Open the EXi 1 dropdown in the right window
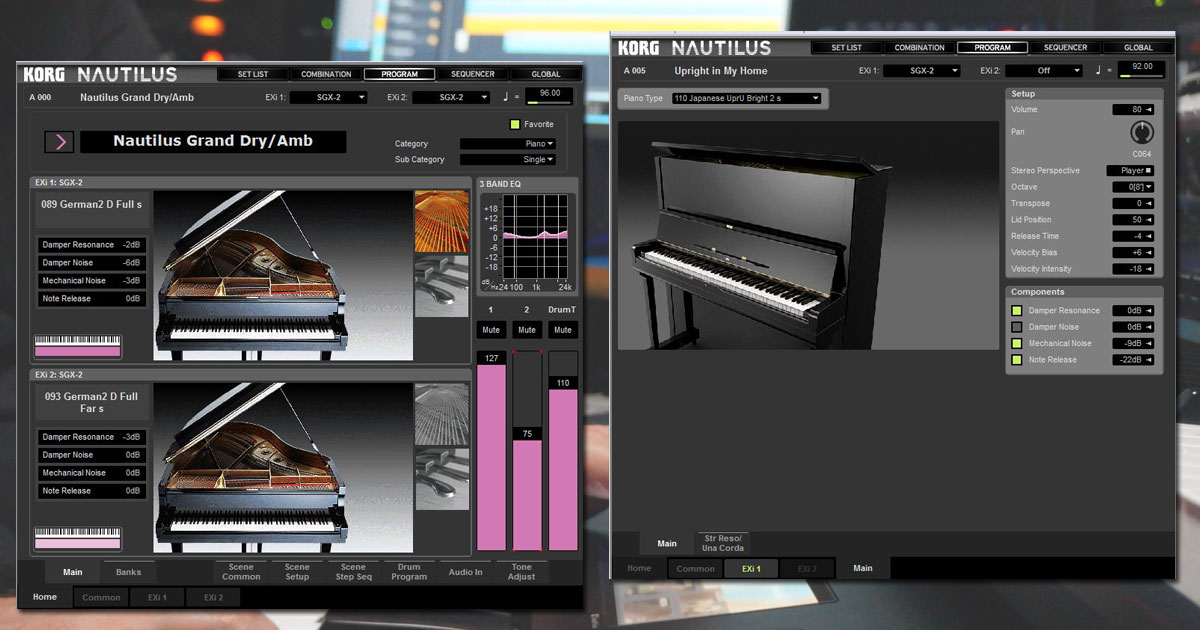Image resolution: width=1200 pixels, height=630 pixels. point(922,71)
